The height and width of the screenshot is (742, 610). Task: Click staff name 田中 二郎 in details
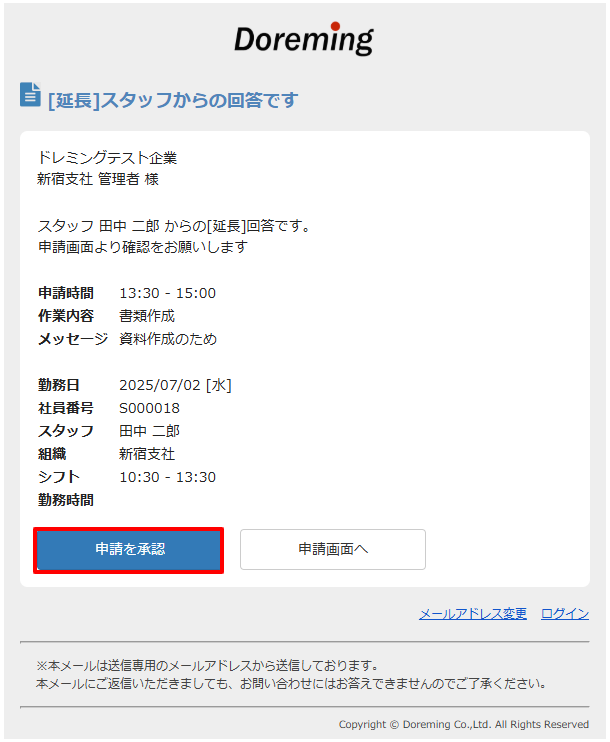150,431
